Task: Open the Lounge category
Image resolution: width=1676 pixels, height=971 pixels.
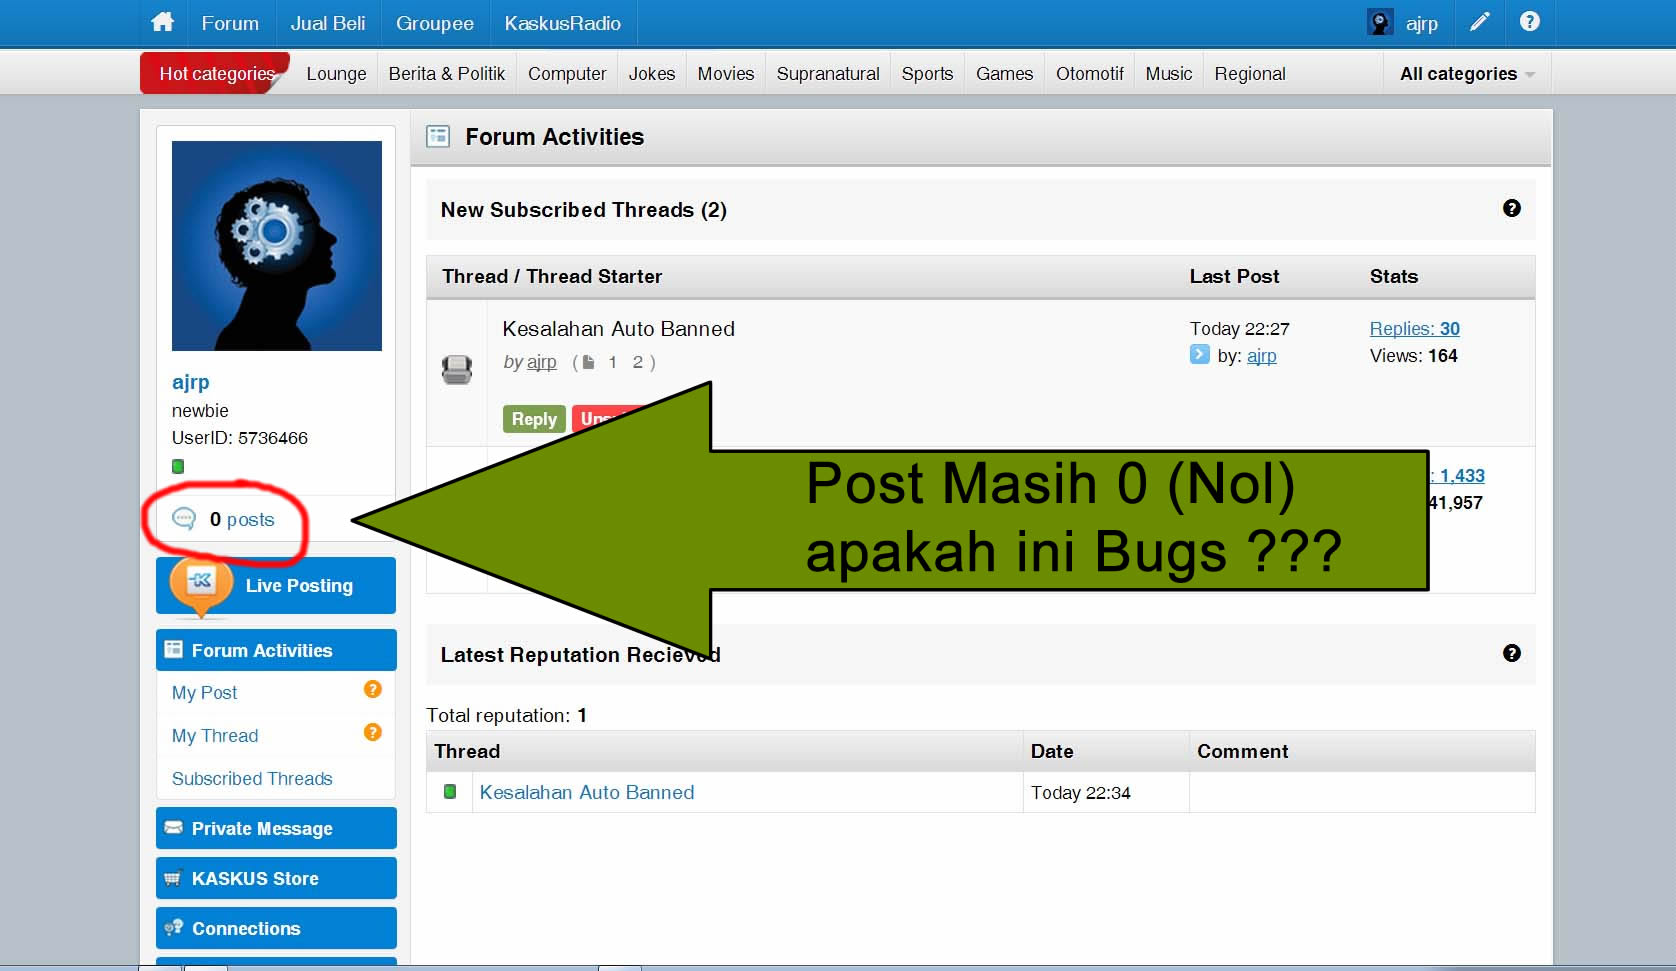Action: tap(336, 74)
